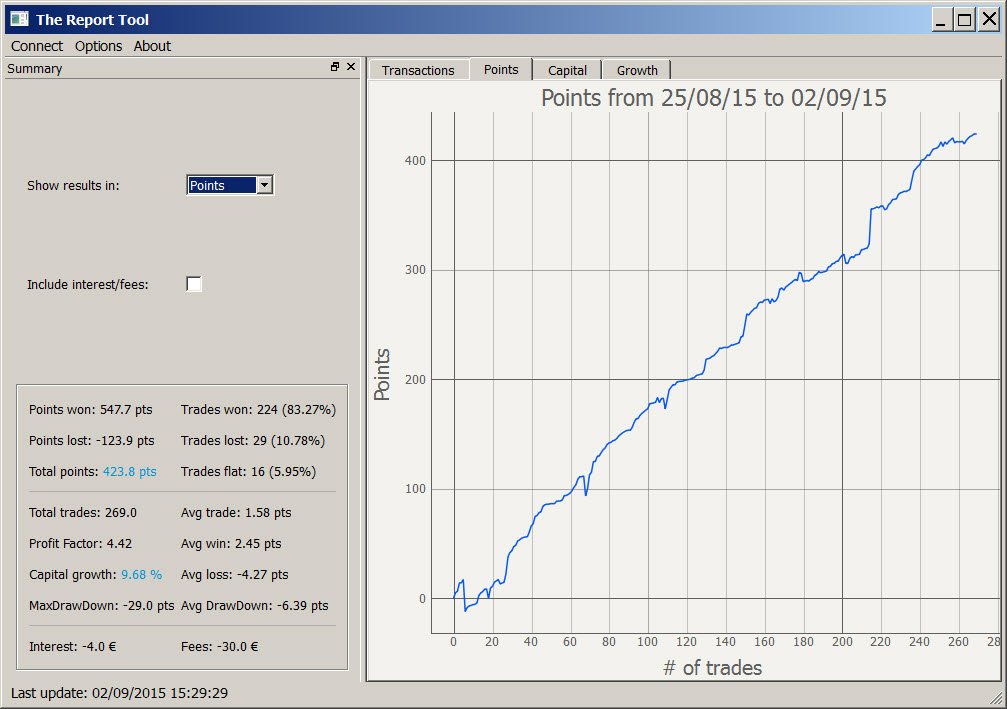
Task: Click the vertical 'Points' axis label
Action: 382,374
